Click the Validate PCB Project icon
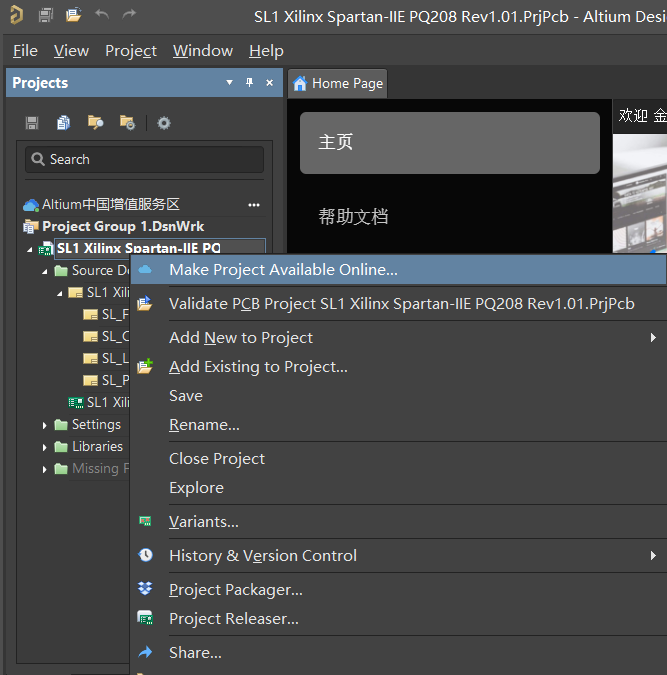The width and height of the screenshot is (667, 675). (x=145, y=303)
